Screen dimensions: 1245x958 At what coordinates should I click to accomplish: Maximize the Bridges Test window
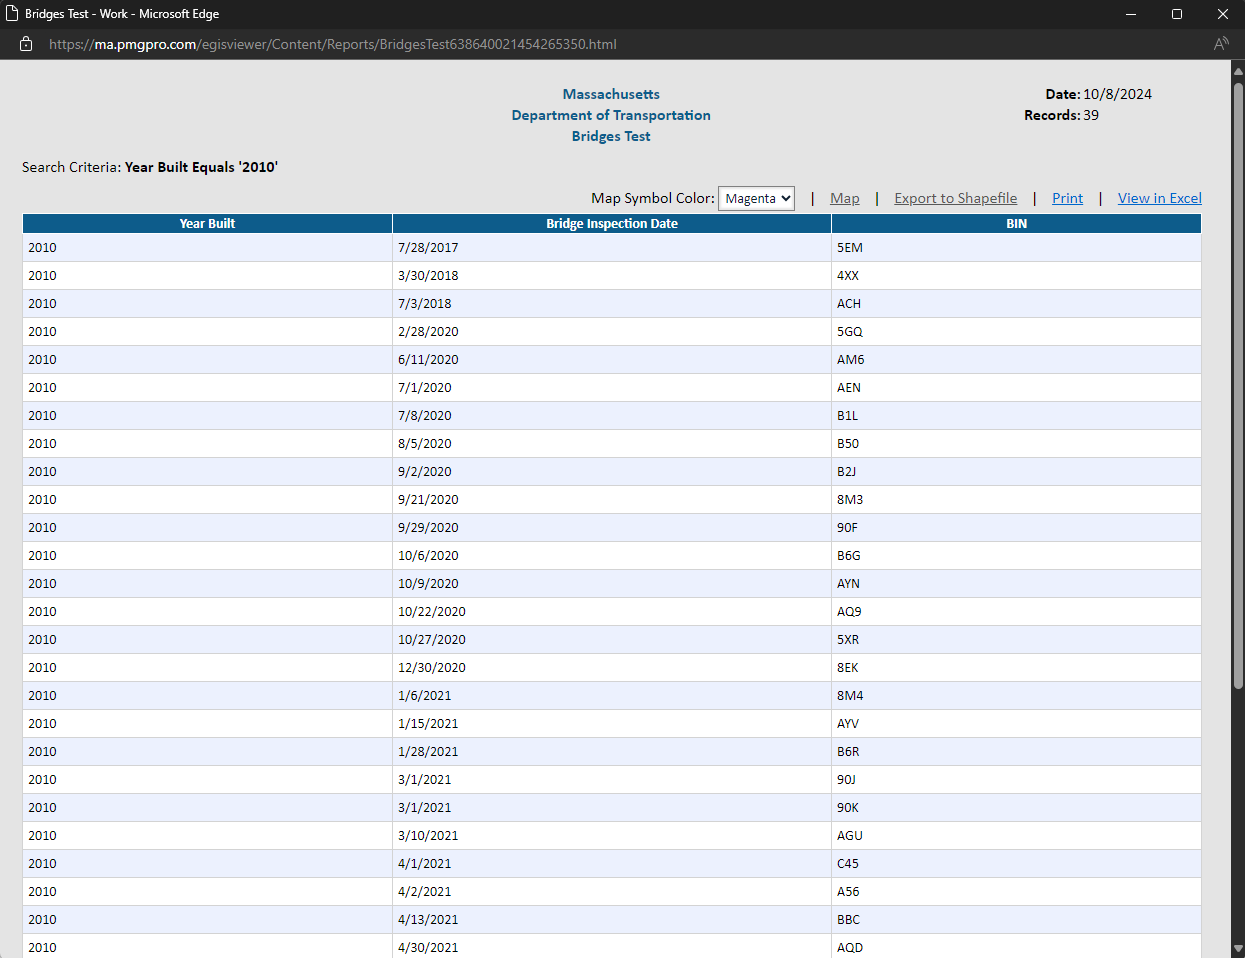pyautogui.click(x=1177, y=14)
